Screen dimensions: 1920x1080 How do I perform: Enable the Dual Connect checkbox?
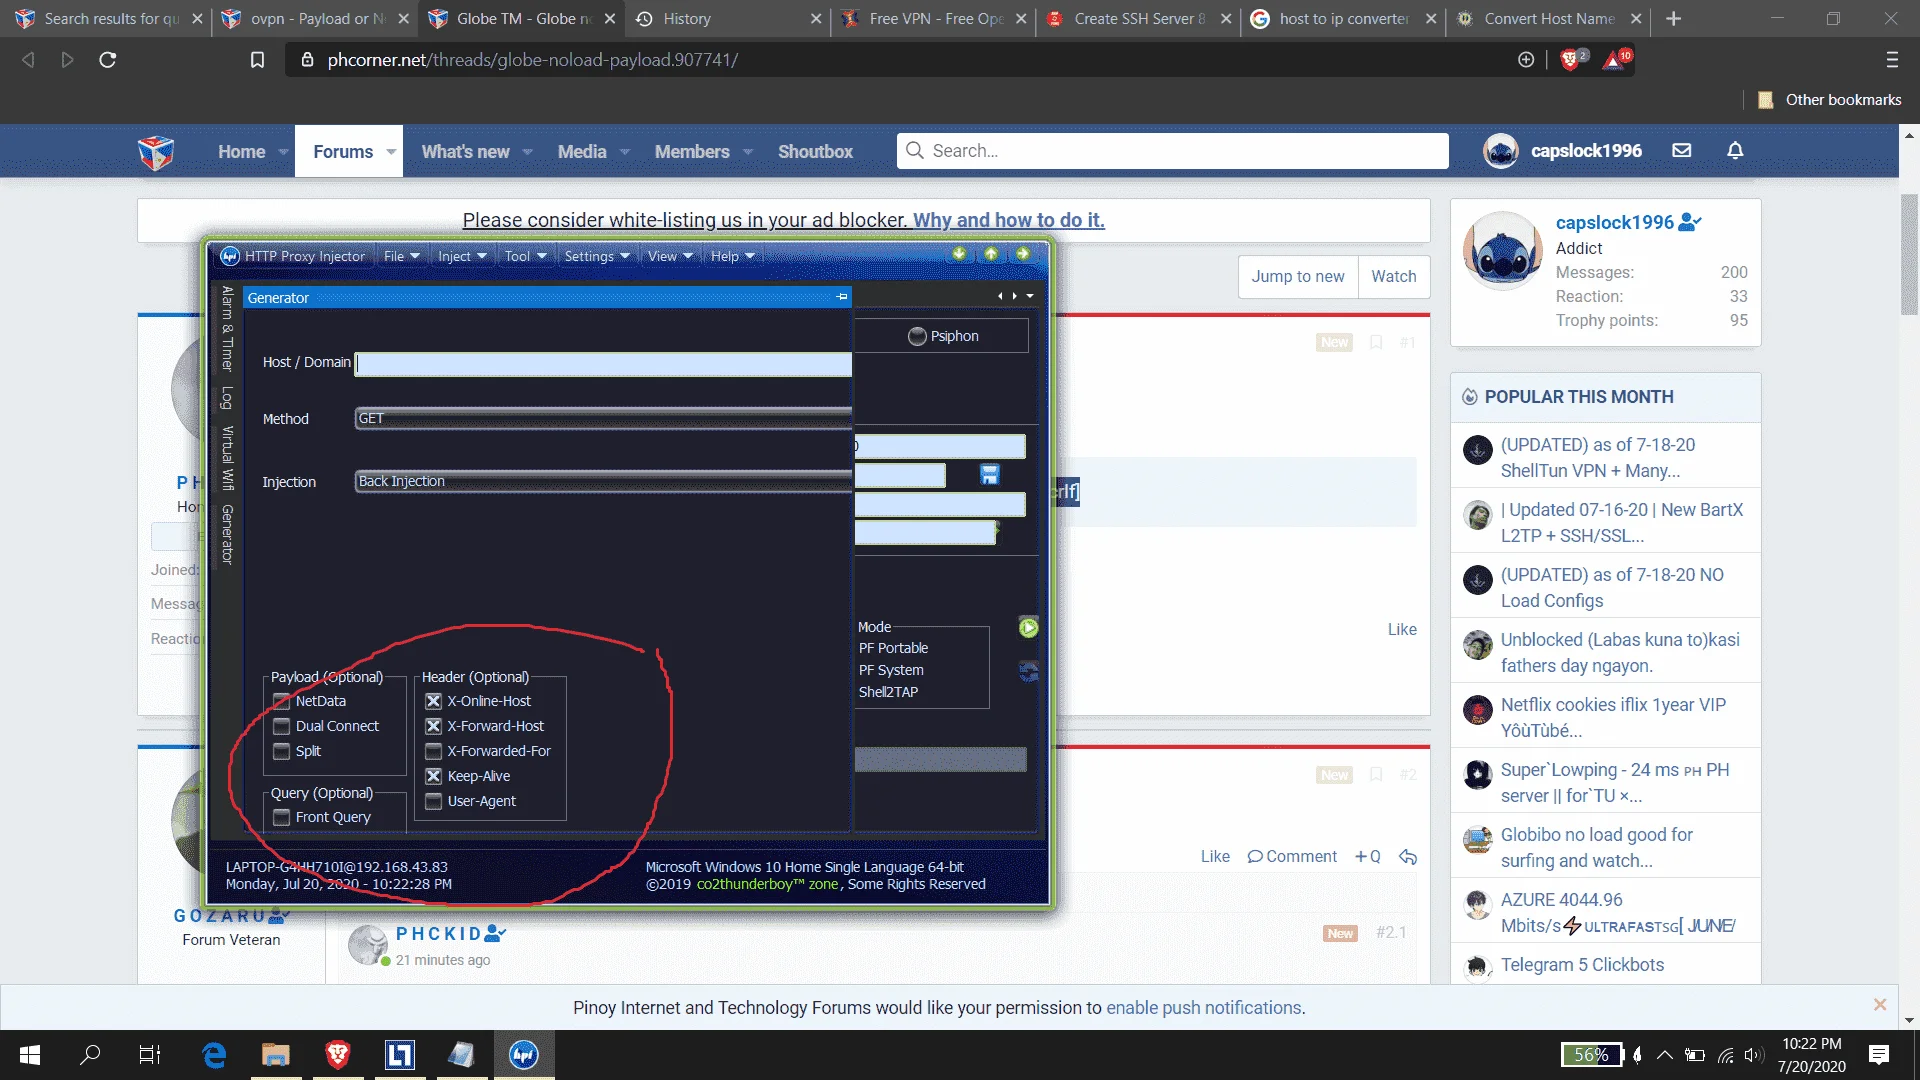coord(282,726)
